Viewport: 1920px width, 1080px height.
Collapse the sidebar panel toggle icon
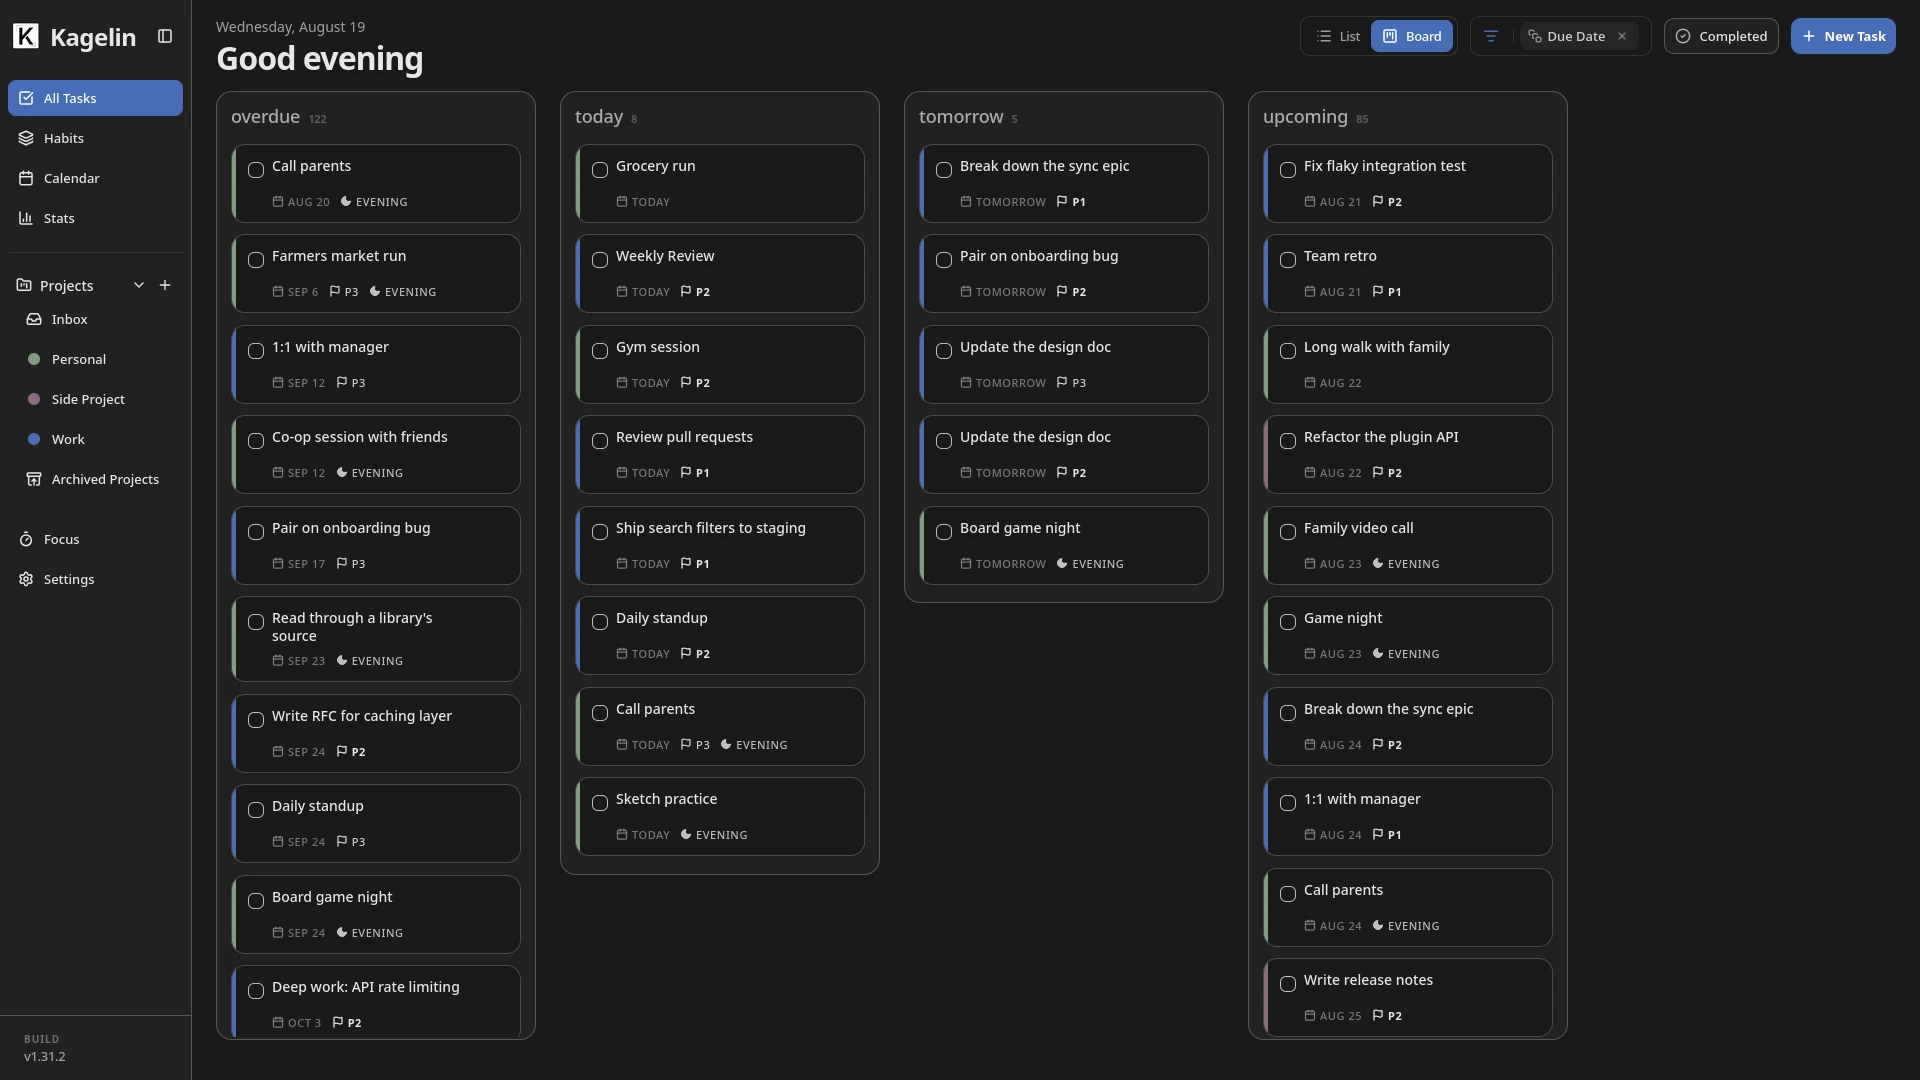tap(165, 37)
